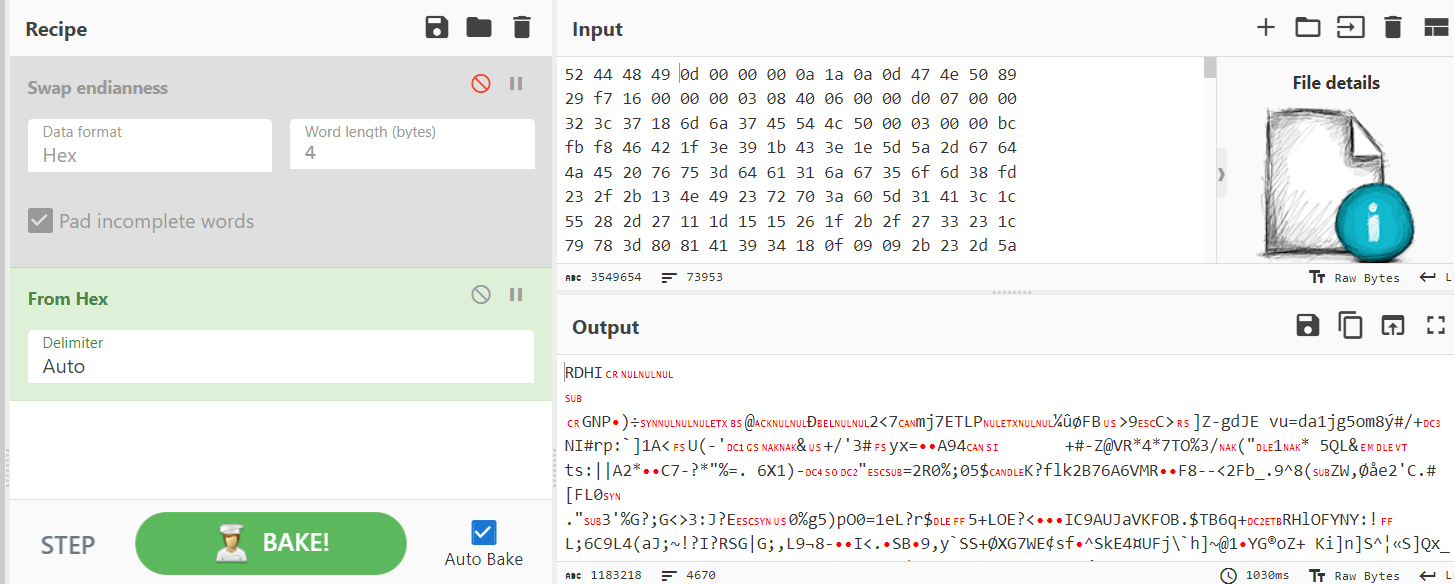Save output to file
Viewport: 1454px width, 584px height.
(x=1306, y=325)
